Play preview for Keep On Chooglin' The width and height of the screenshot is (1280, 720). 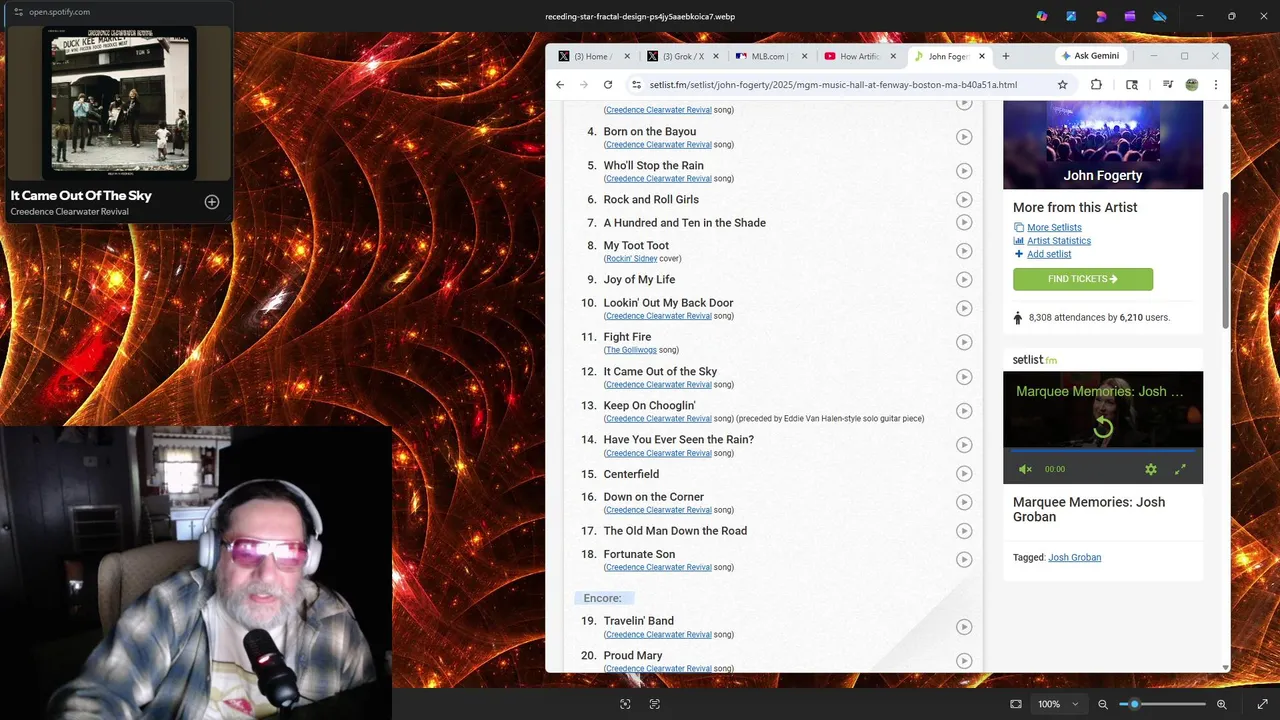click(964, 411)
